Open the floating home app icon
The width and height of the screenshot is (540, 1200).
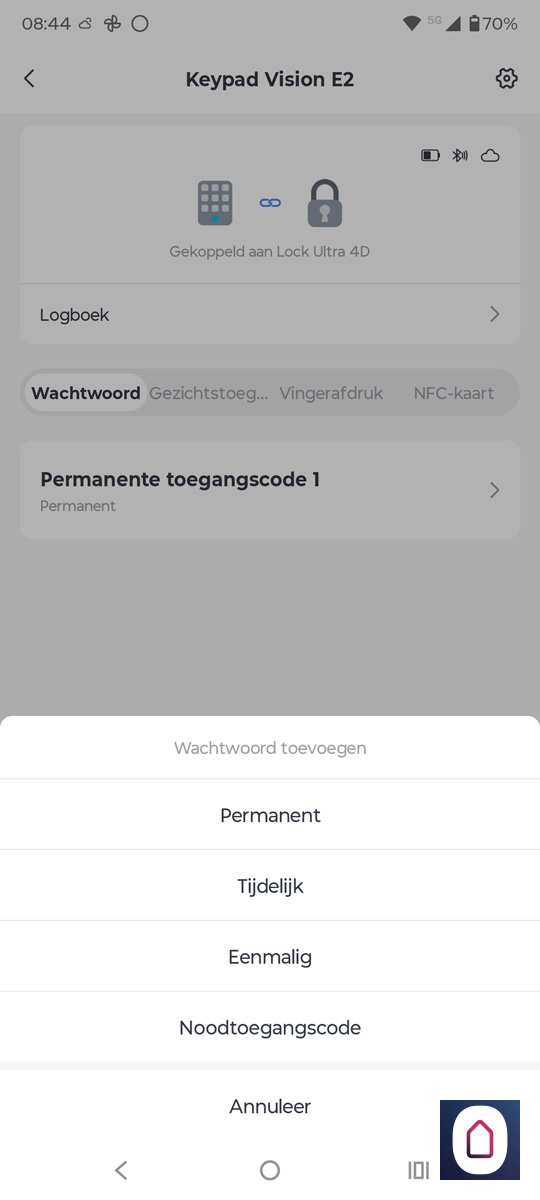(x=480, y=1140)
